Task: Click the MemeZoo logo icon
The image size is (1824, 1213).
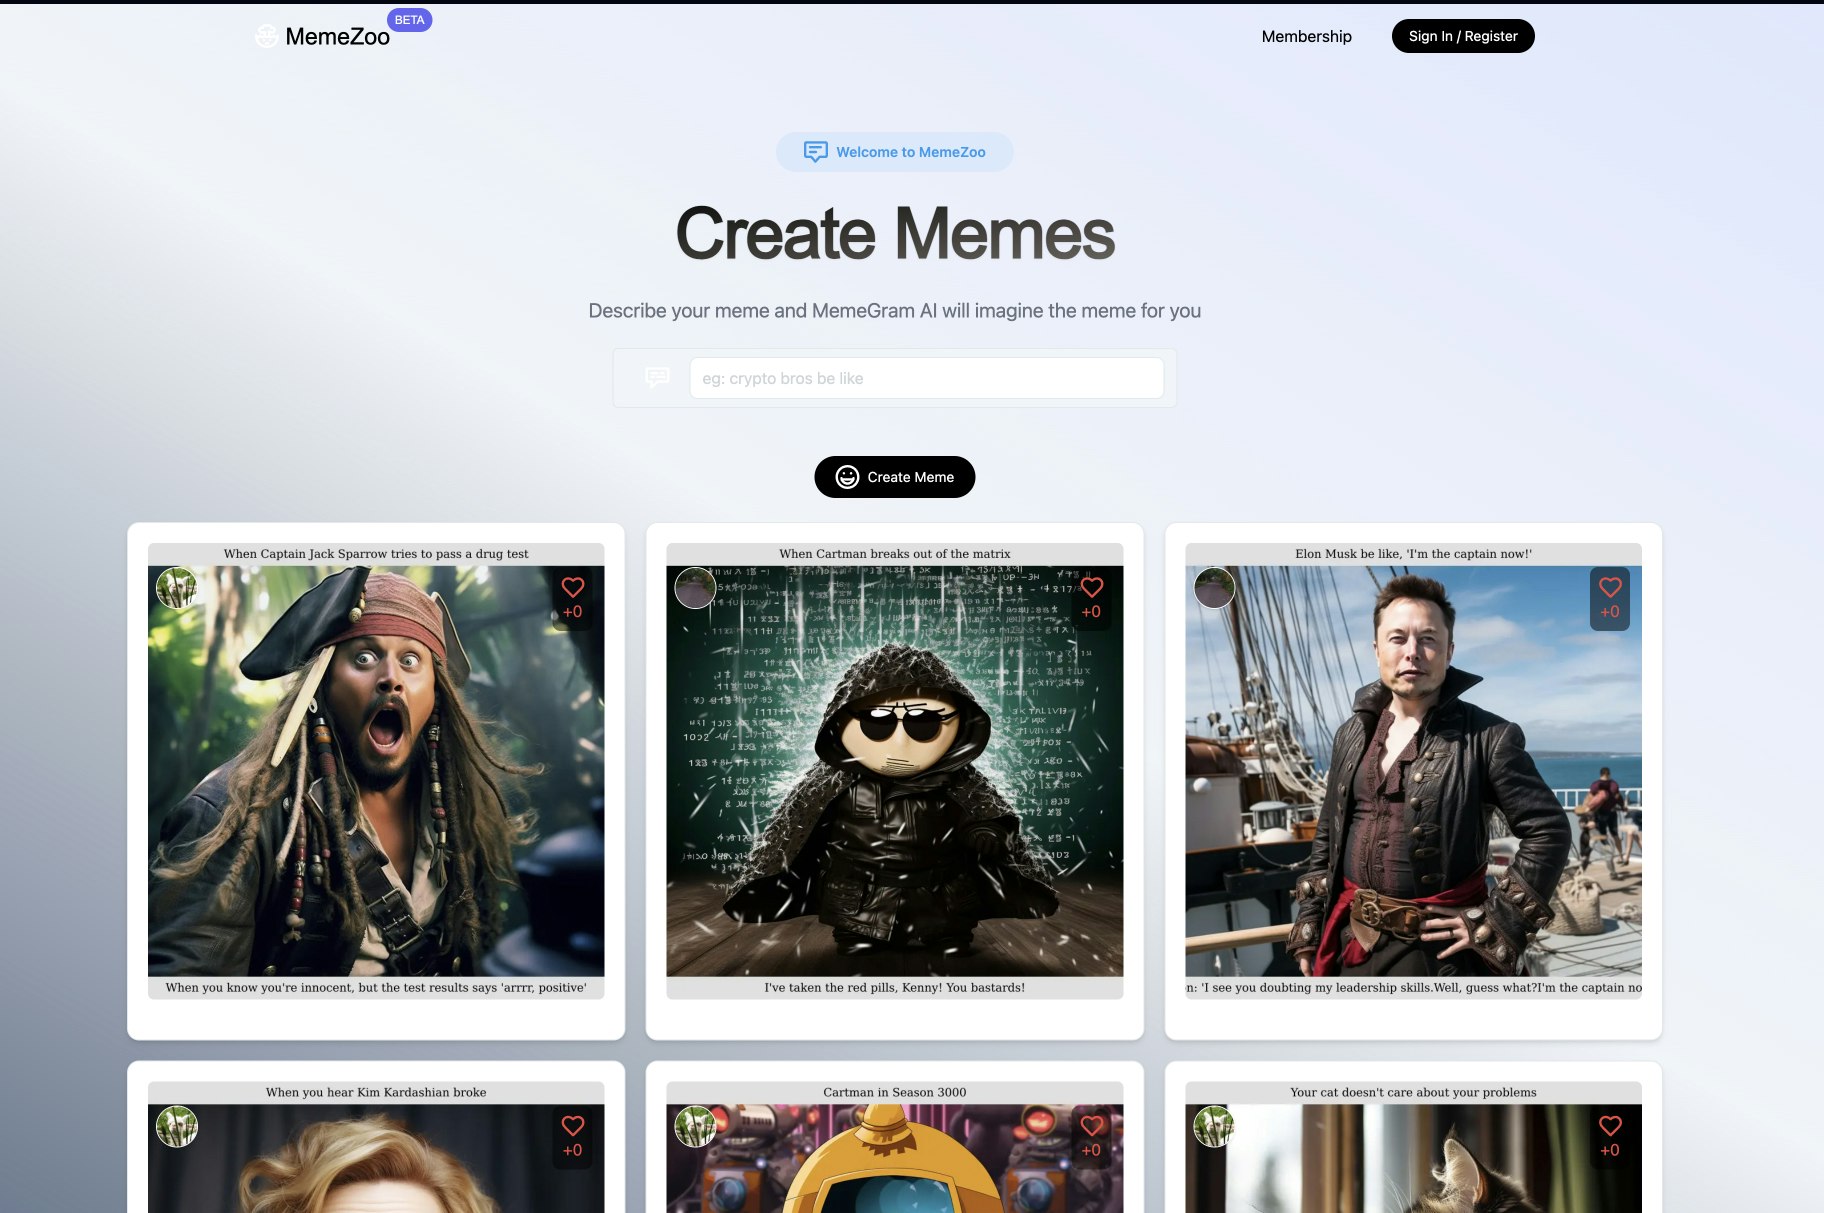Action: coord(267,37)
